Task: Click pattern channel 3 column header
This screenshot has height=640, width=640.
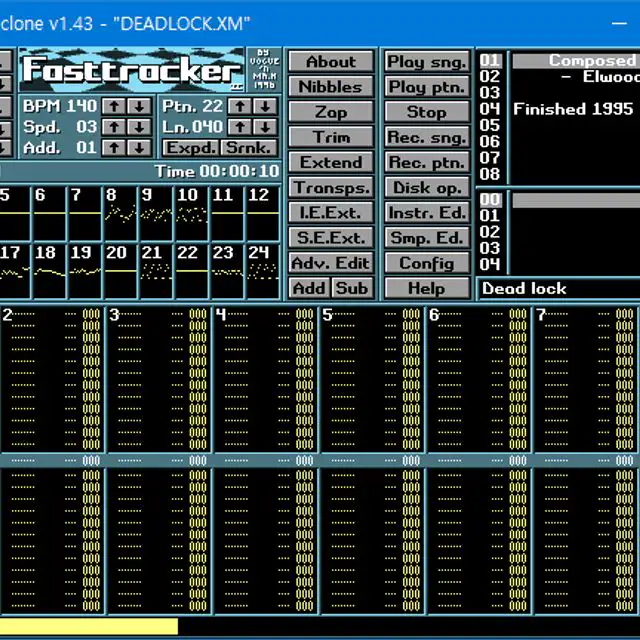Action: (114, 315)
